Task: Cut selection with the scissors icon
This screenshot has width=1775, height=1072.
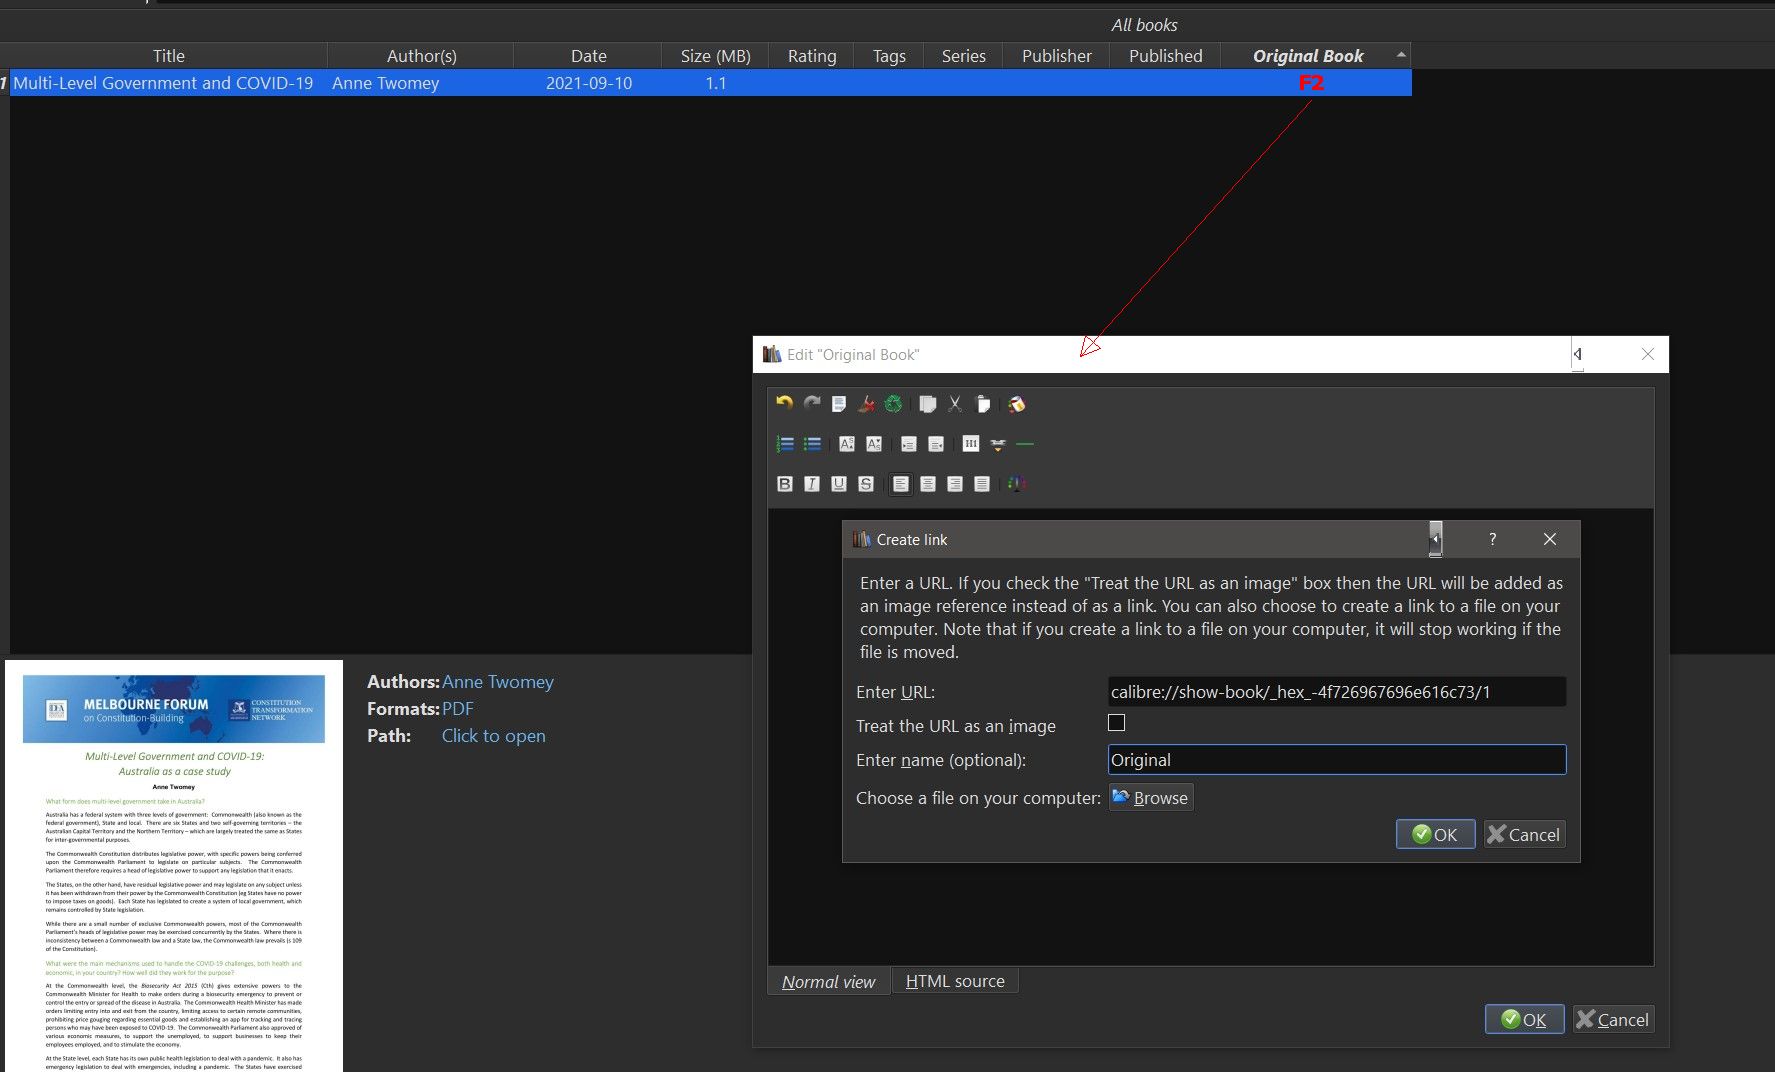Action: (955, 404)
